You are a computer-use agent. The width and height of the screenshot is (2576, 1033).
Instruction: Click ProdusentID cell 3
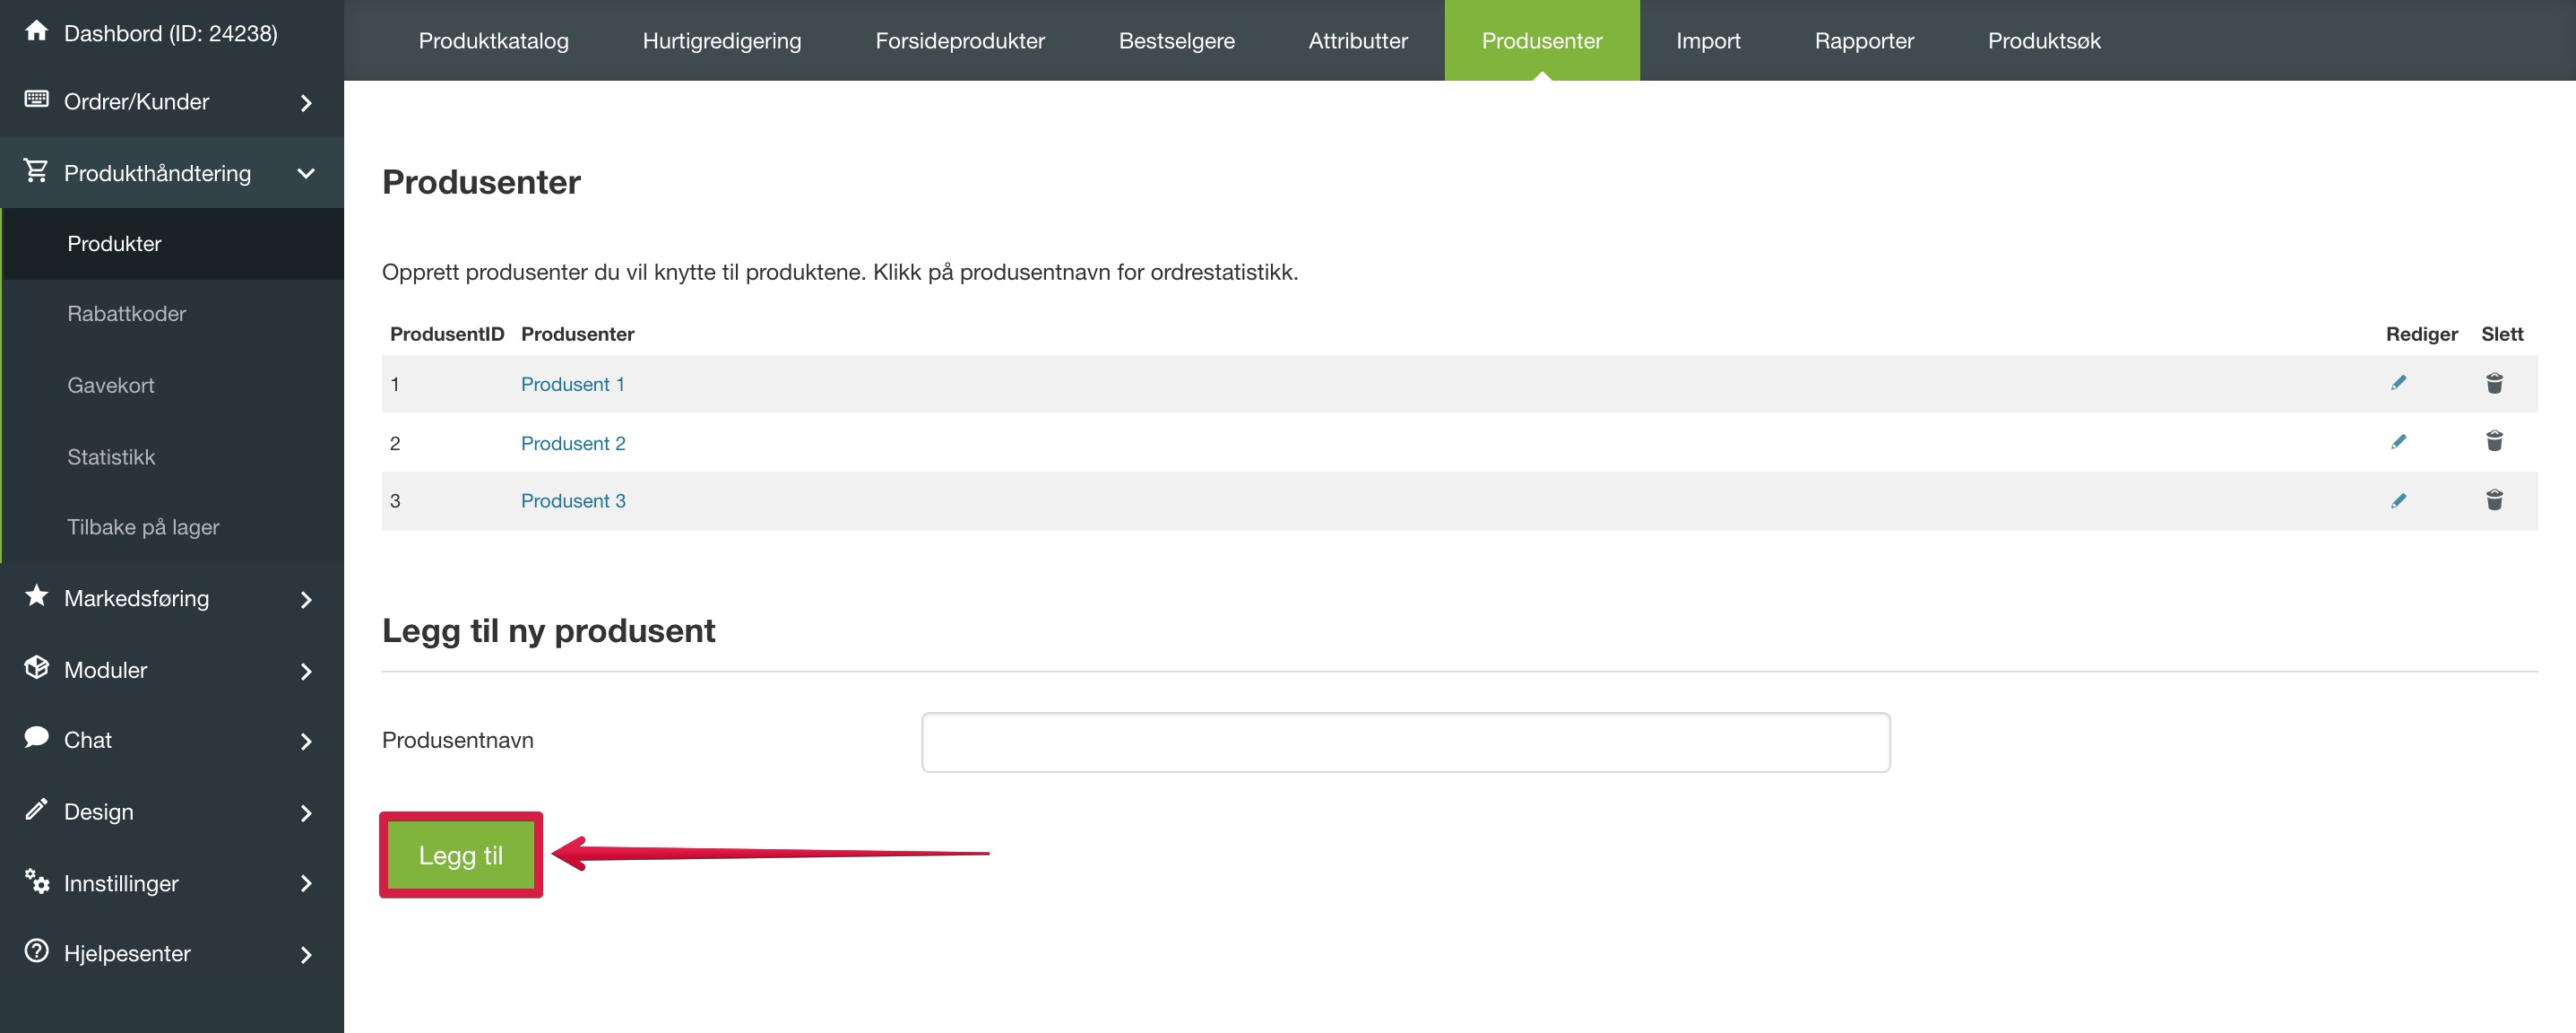pyautogui.click(x=395, y=501)
